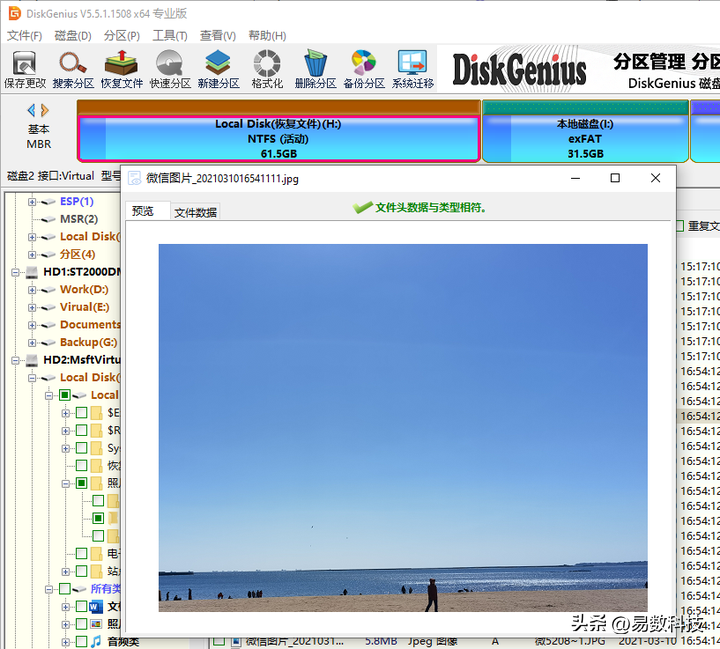Expand the 分区(4) partition node
The image size is (720, 649).
click(32, 254)
